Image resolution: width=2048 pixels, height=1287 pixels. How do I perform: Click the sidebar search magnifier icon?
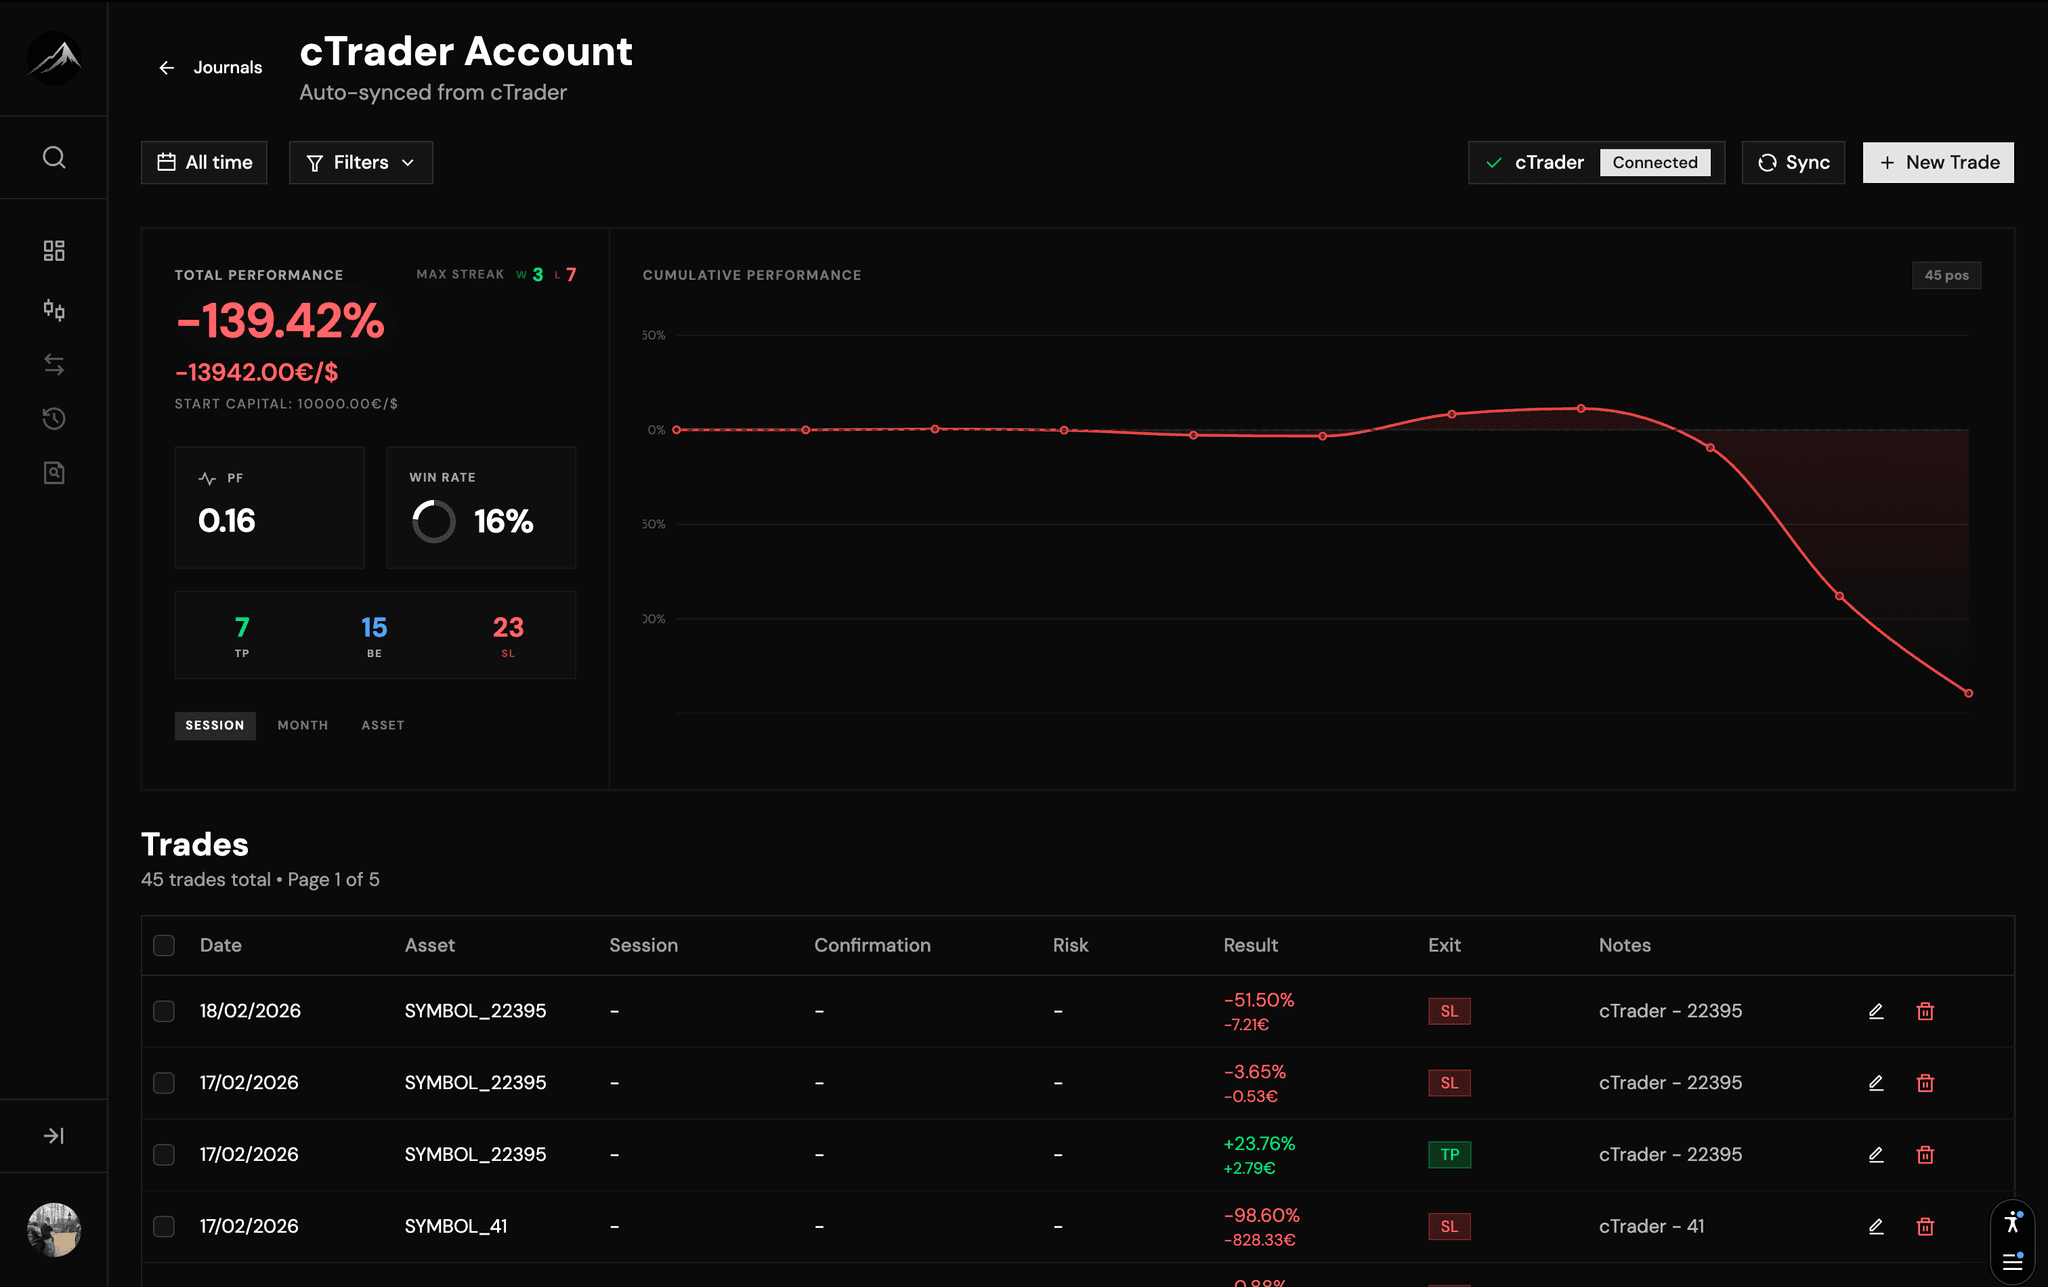click(x=54, y=158)
